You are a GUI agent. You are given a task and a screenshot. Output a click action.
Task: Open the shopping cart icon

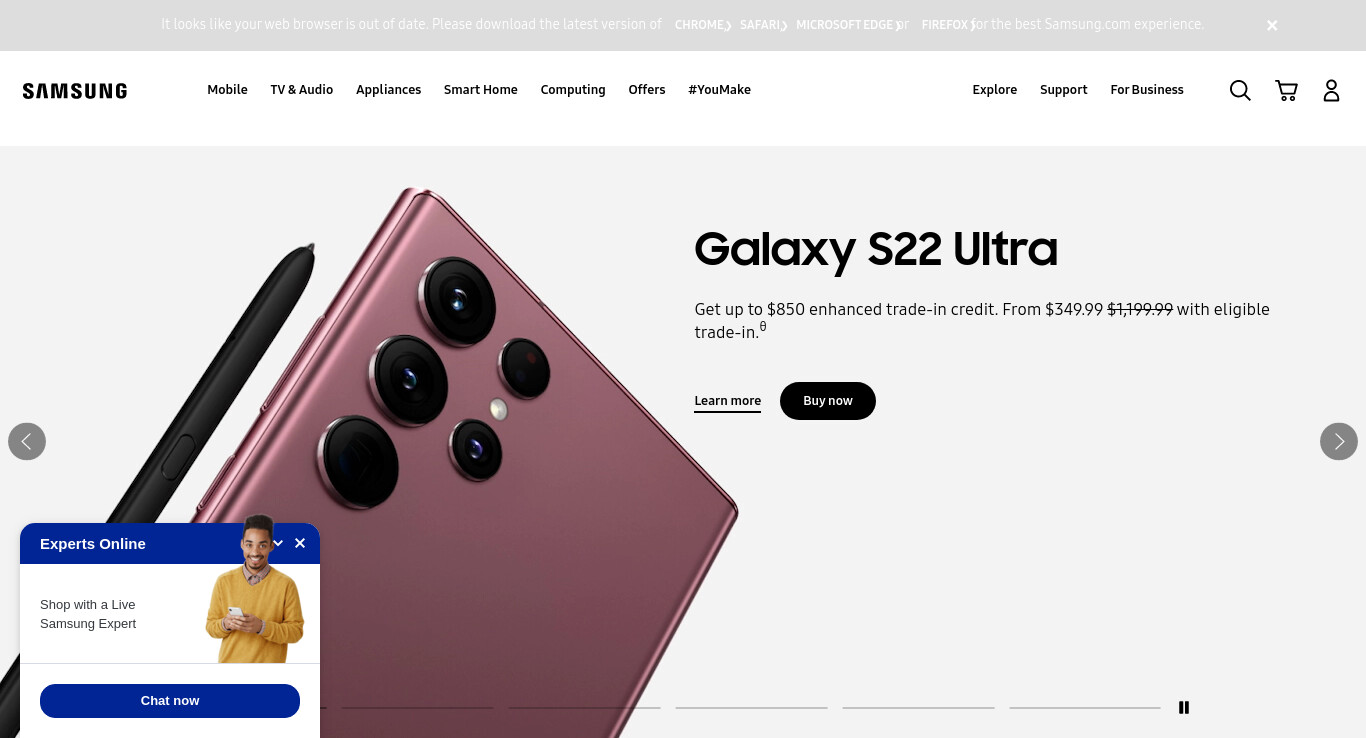tap(1286, 90)
